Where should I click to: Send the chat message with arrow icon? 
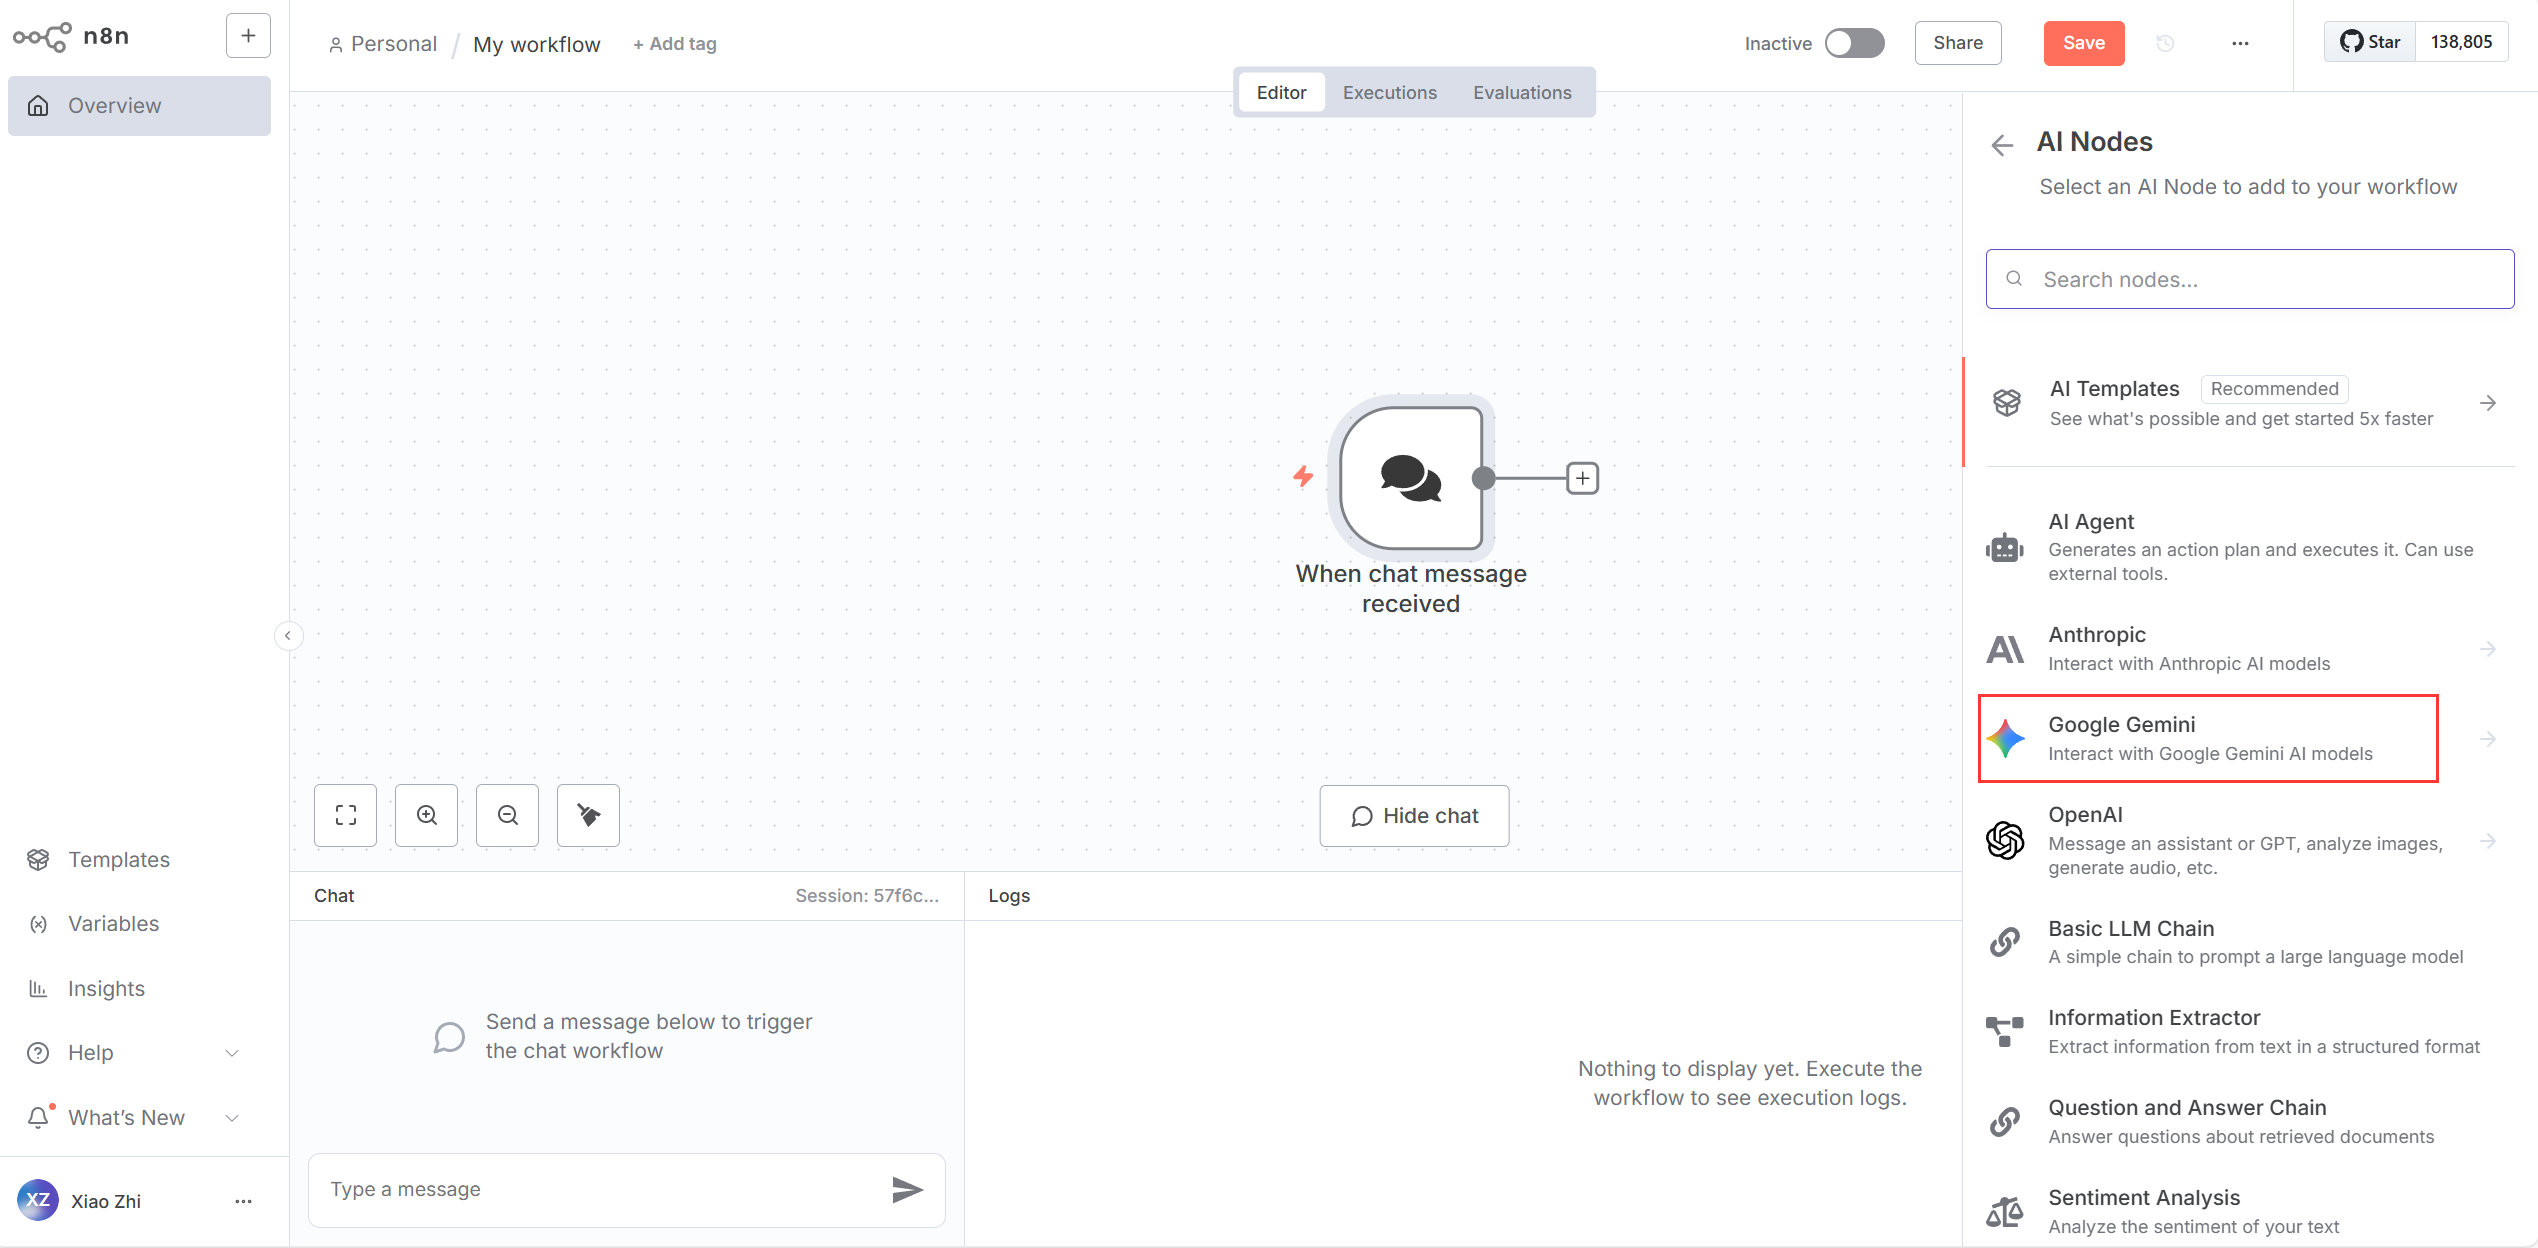(x=906, y=1189)
